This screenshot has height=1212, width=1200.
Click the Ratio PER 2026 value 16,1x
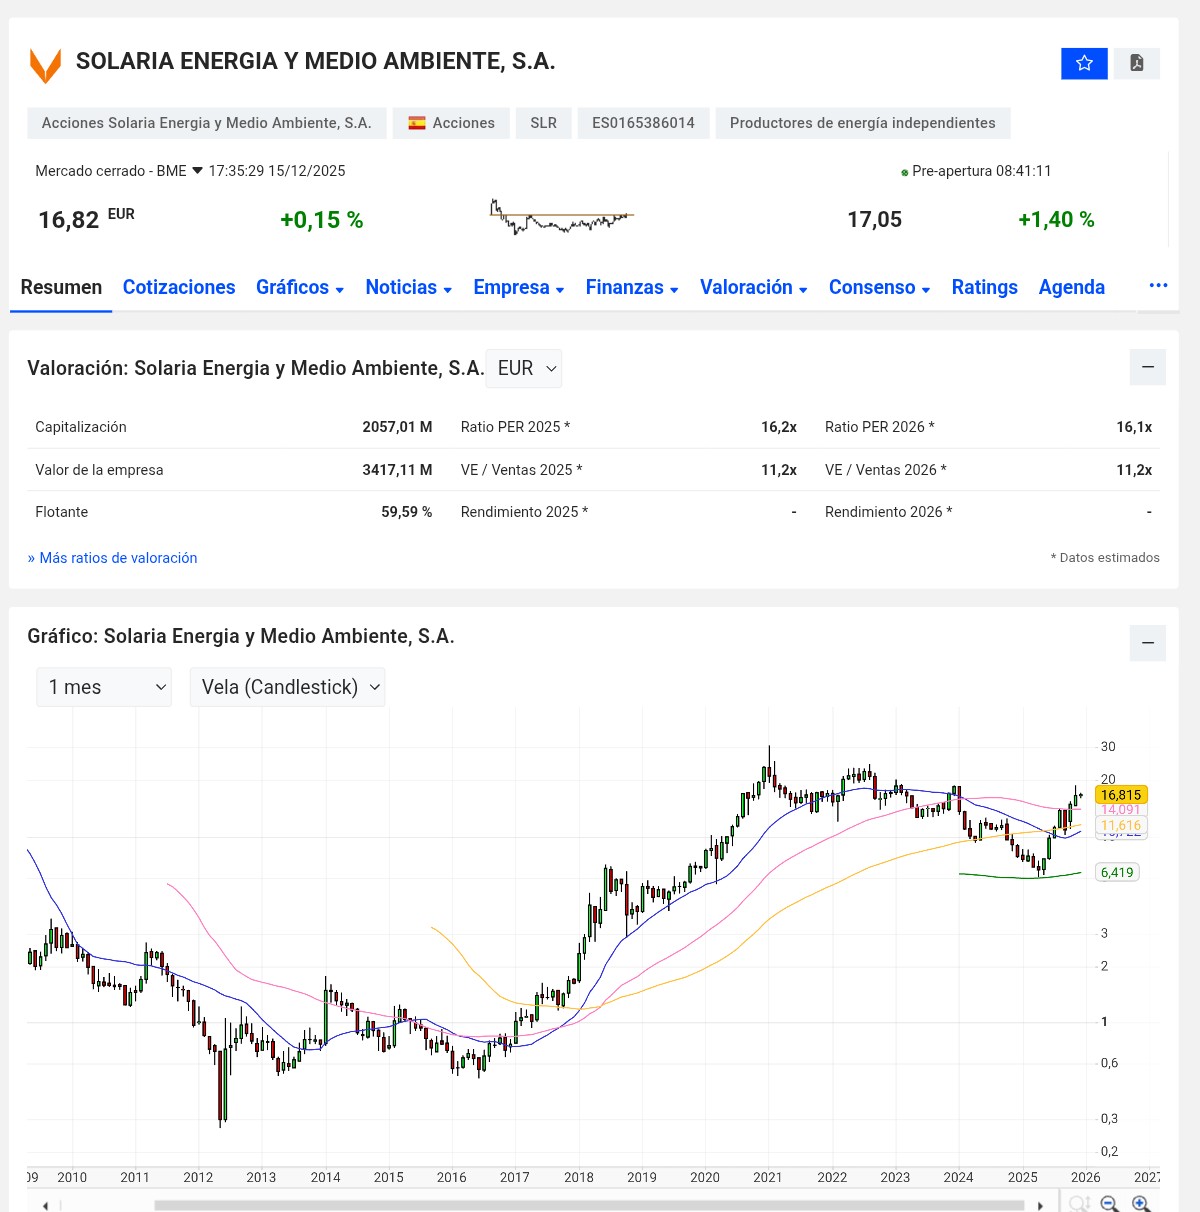pos(1134,427)
